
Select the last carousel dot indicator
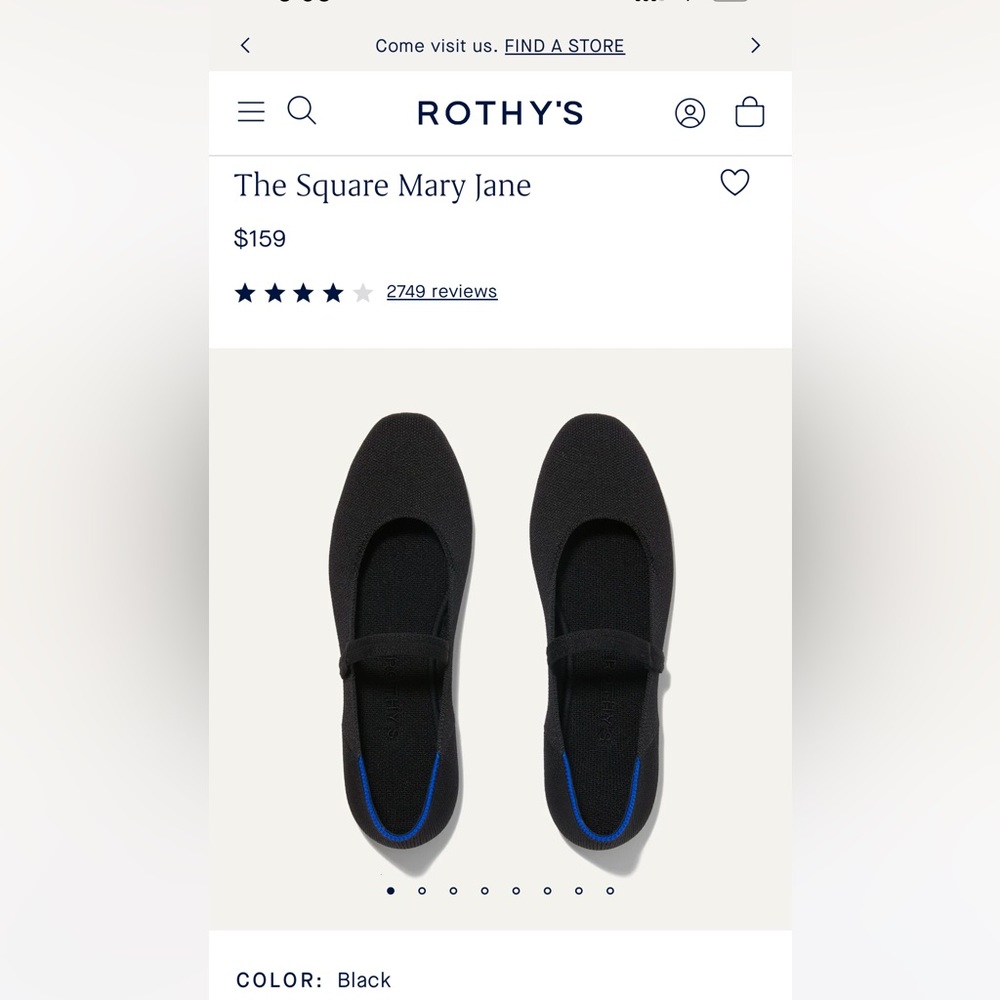tap(610, 889)
